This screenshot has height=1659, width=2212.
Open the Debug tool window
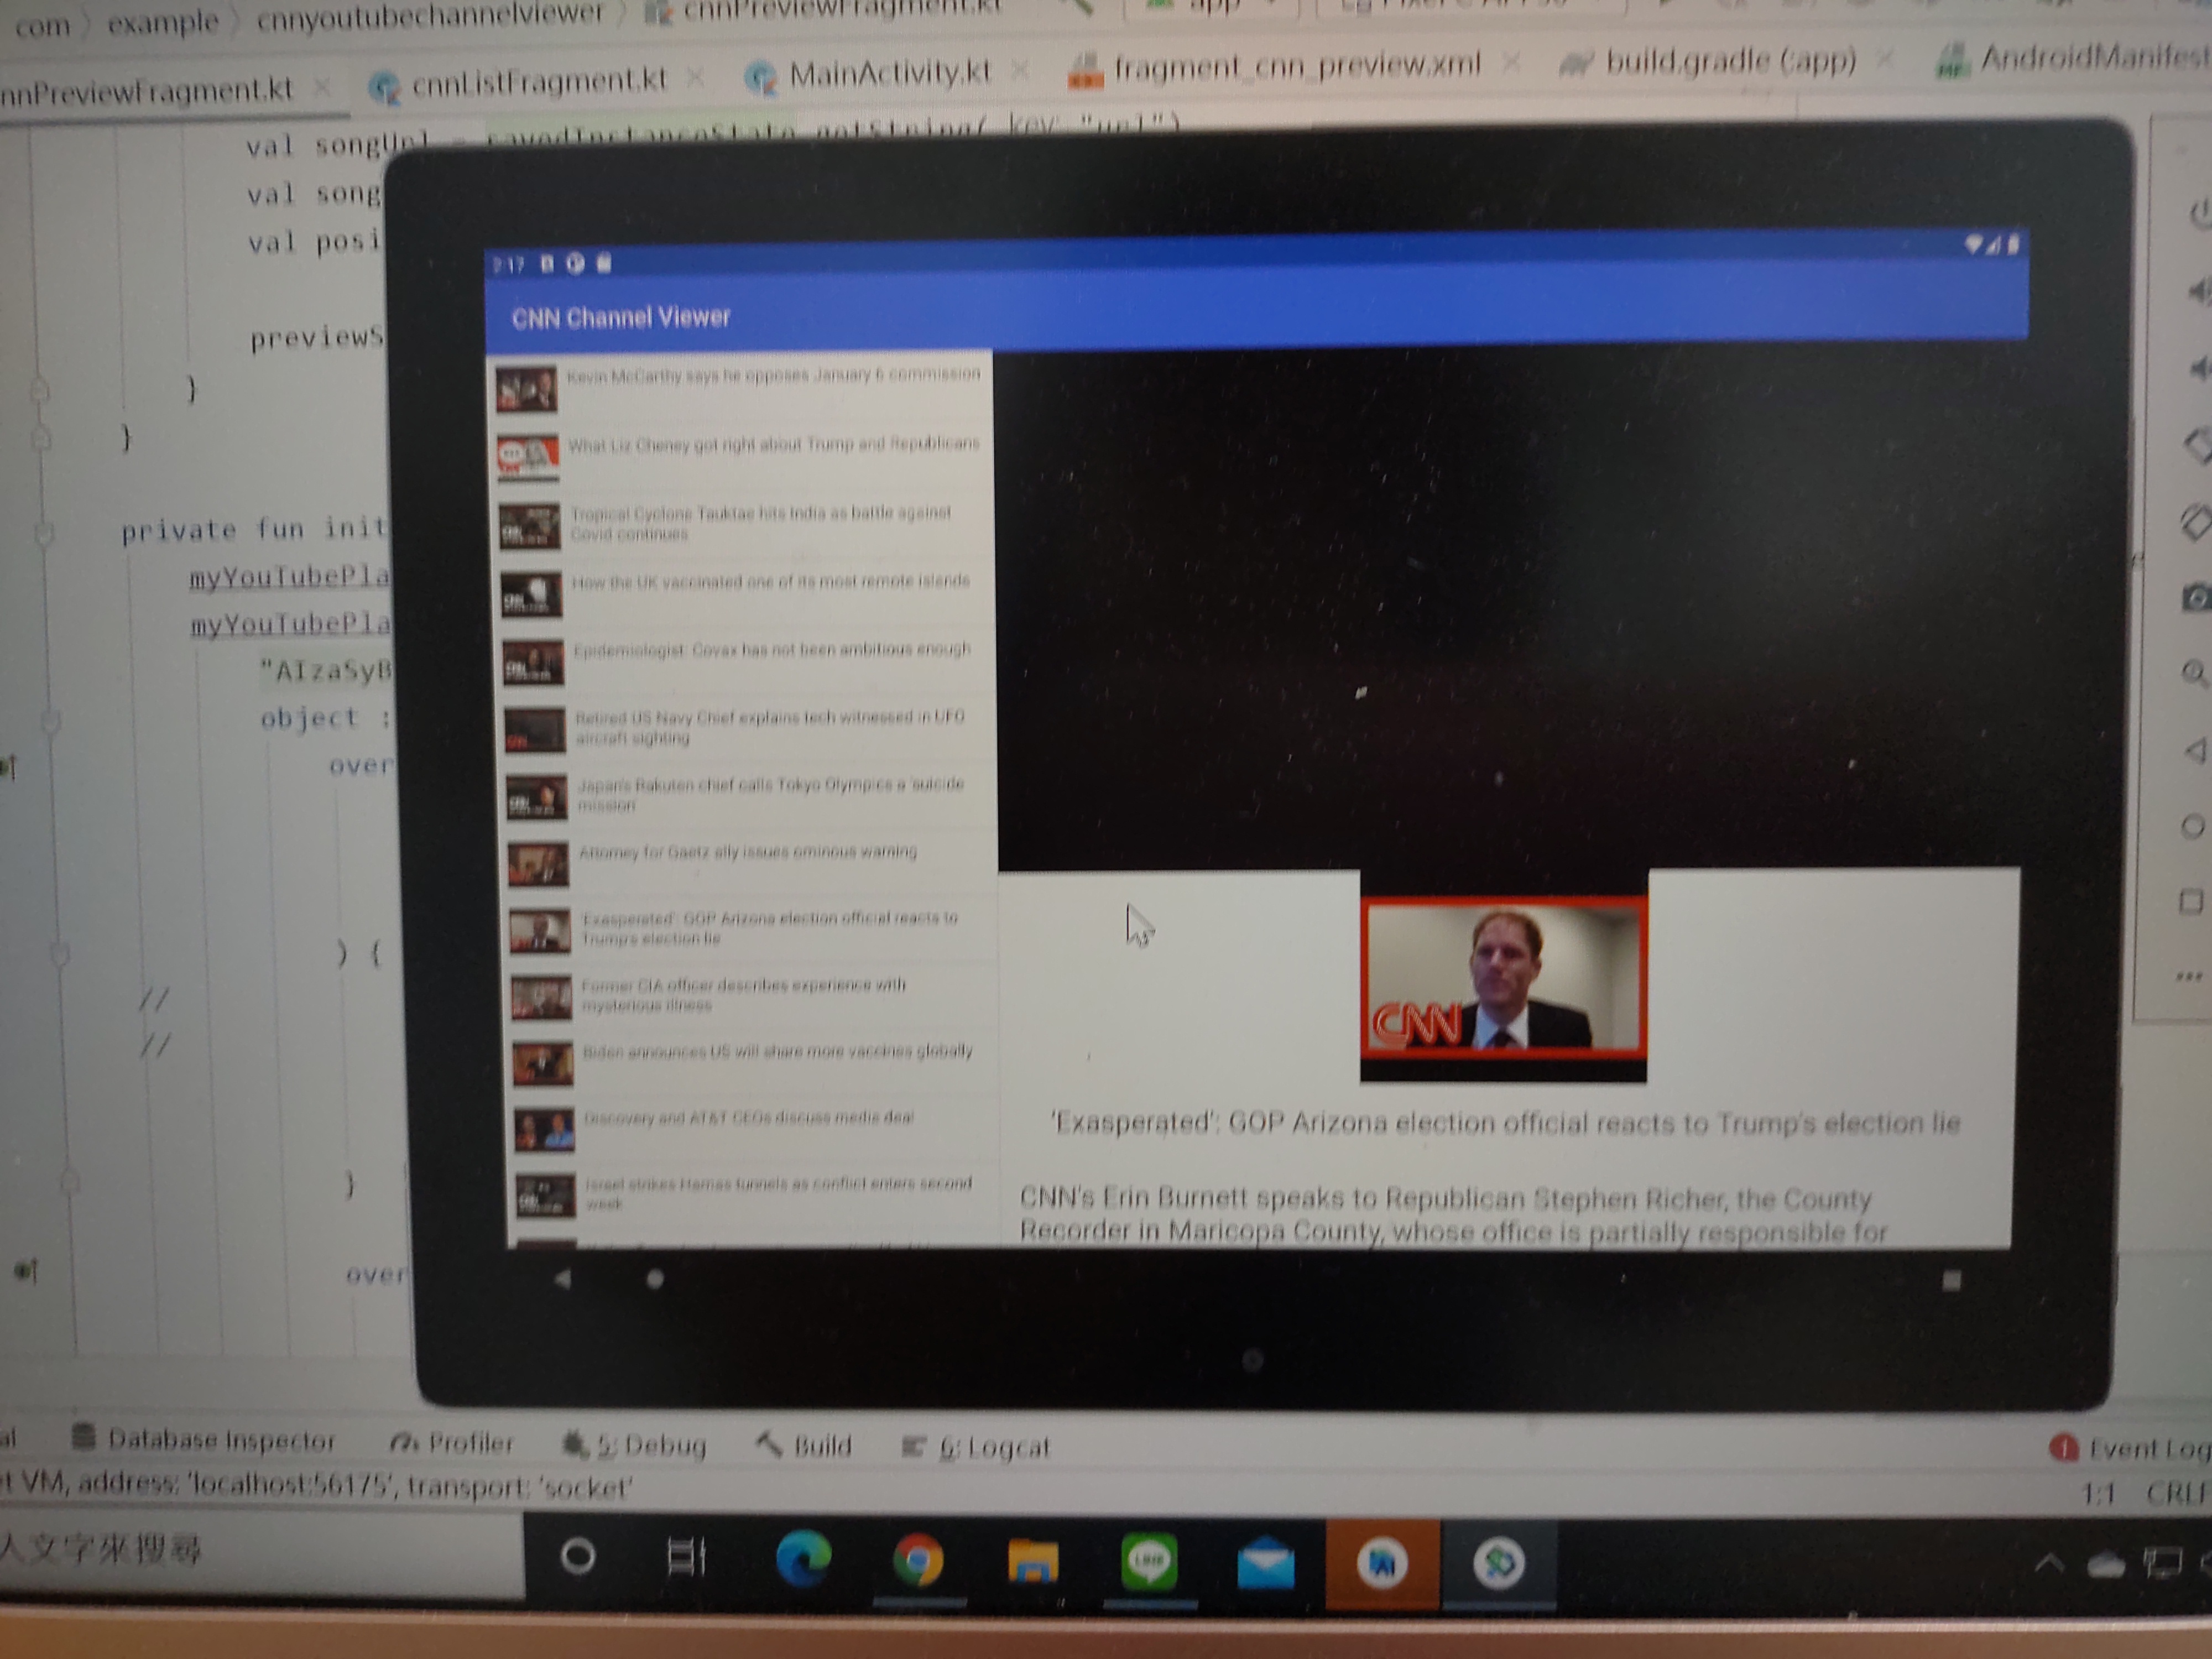pyautogui.click(x=635, y=1444)
